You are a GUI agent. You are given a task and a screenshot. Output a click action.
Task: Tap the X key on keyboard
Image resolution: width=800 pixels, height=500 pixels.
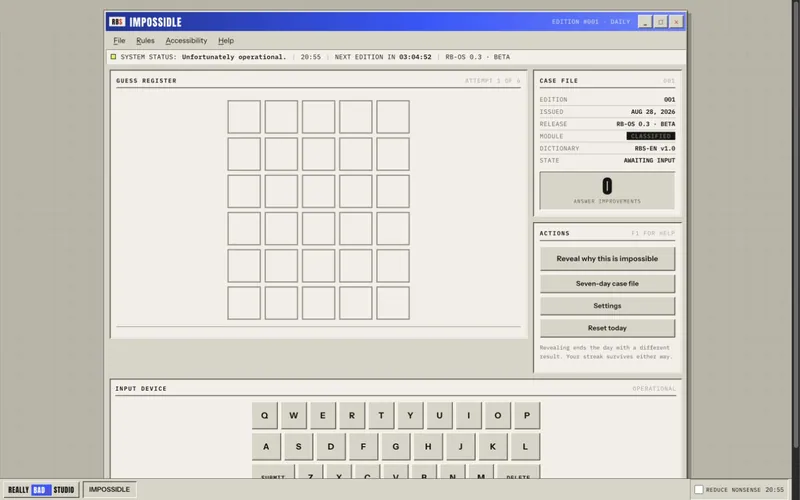[x=339, y=472]
